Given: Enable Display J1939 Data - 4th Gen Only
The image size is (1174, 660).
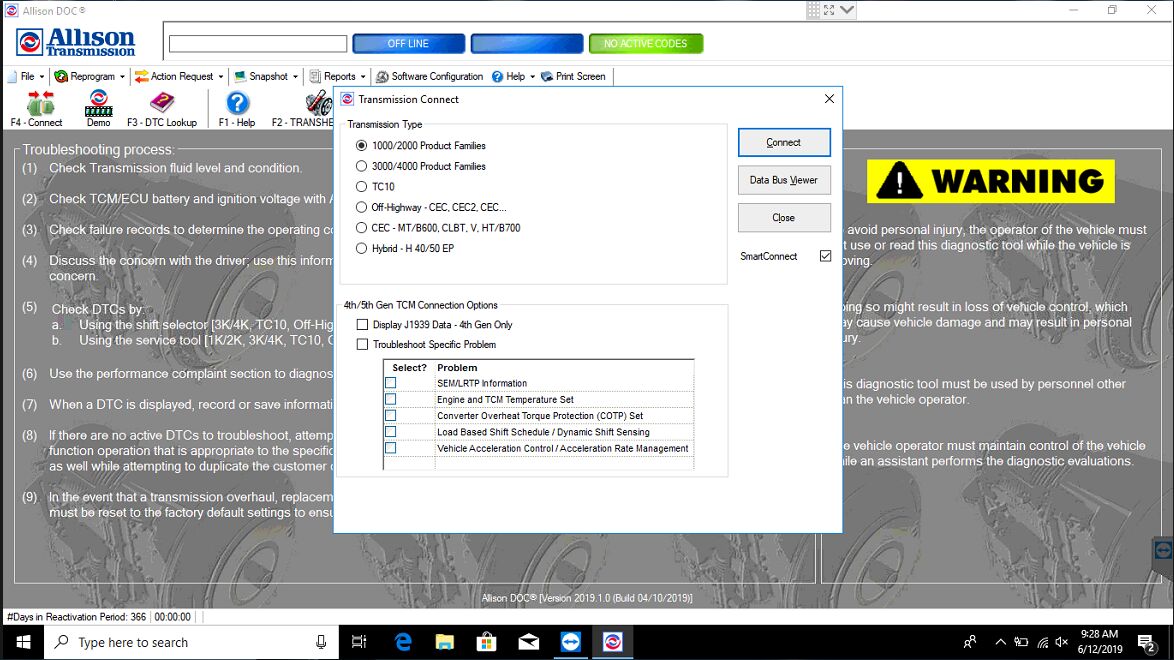Looking at the screenshot, I should [362, 325].
